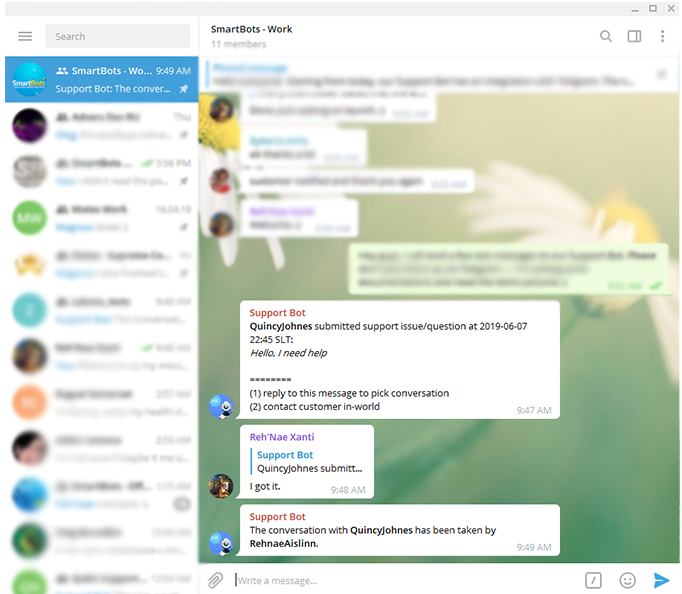682x594 pixels.
Task: Click the SmartBots globe avatar in chat list
Action: point(29,79)
